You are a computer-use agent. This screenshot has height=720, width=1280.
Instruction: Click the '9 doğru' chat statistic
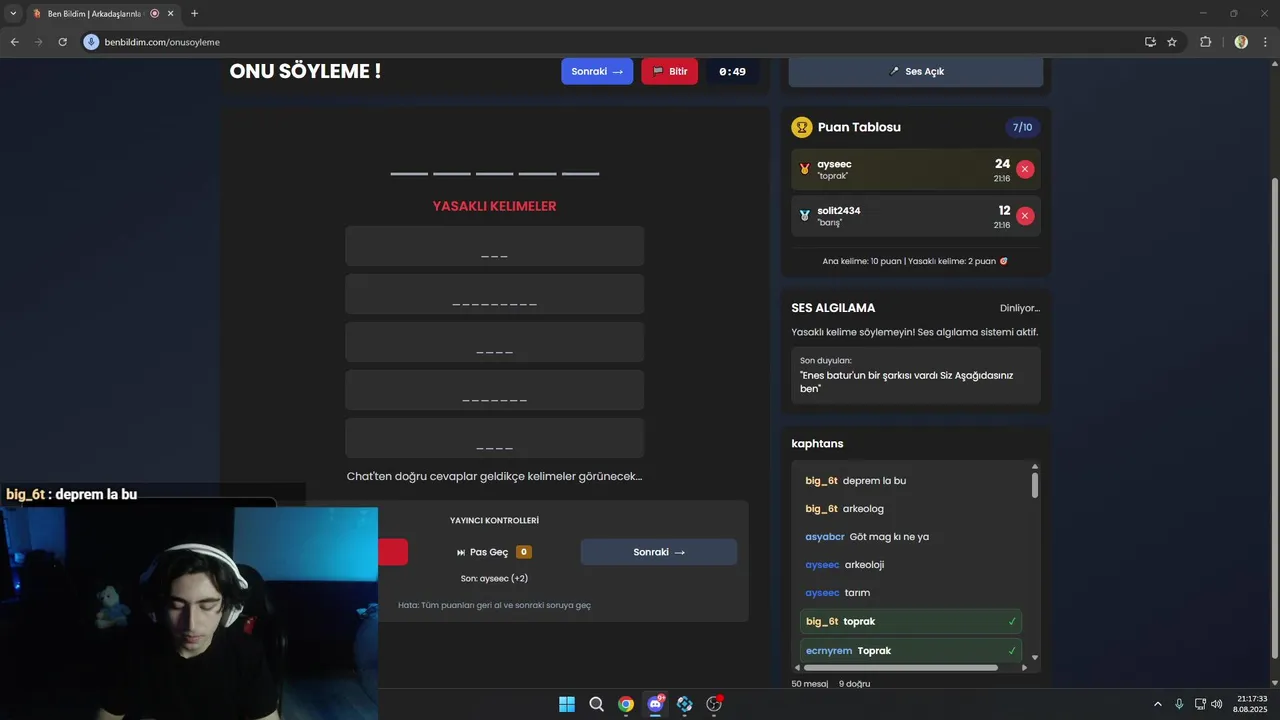(854, 684)
